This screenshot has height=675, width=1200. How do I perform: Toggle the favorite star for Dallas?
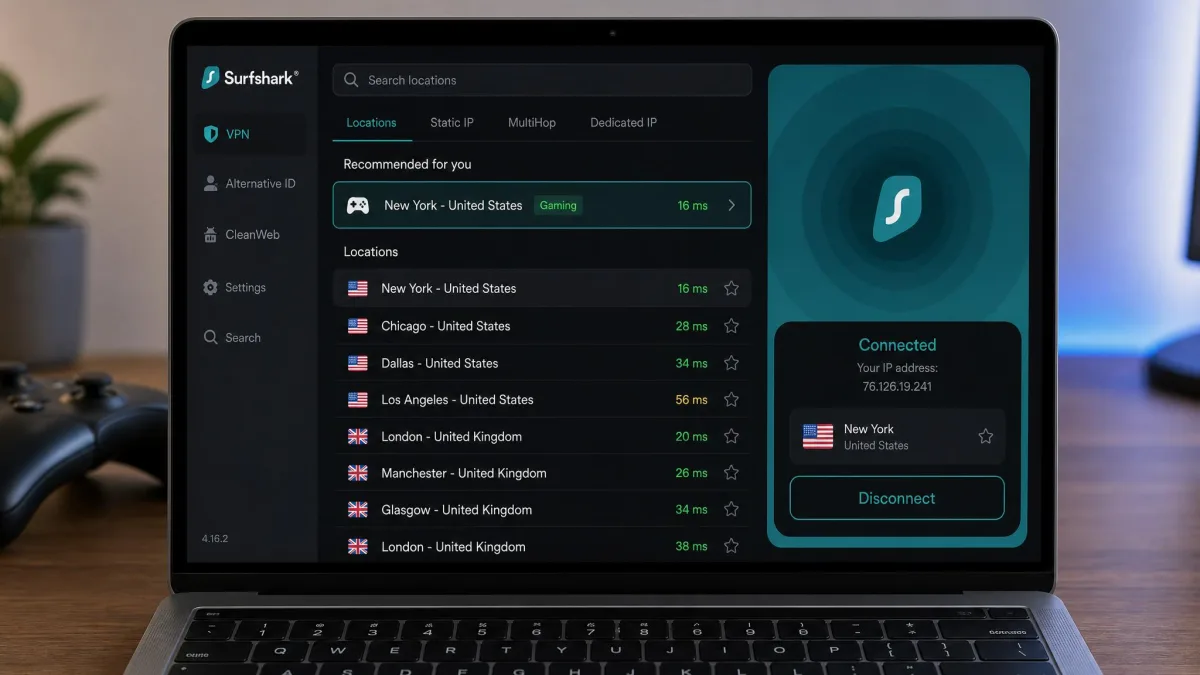coord(731,363)
